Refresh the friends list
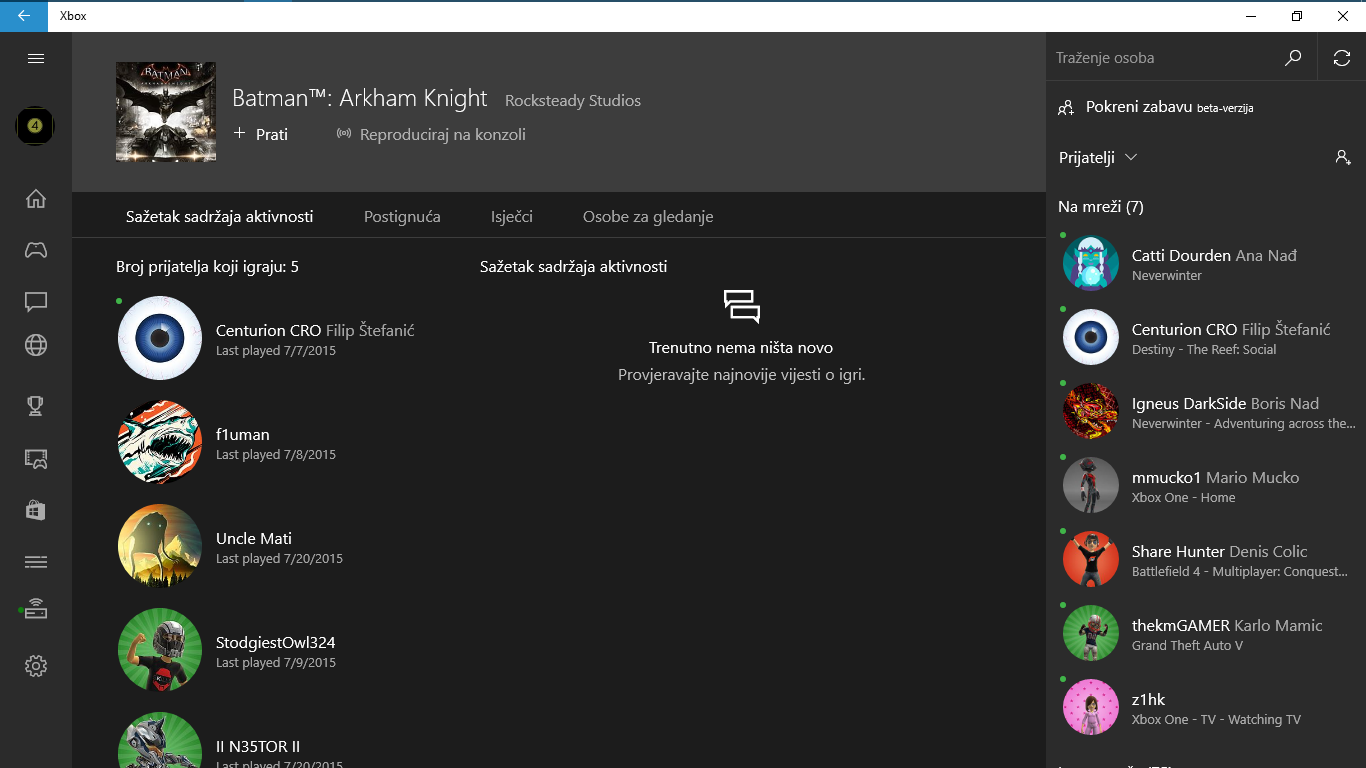1366x768 pixels. click(1342, 58)
